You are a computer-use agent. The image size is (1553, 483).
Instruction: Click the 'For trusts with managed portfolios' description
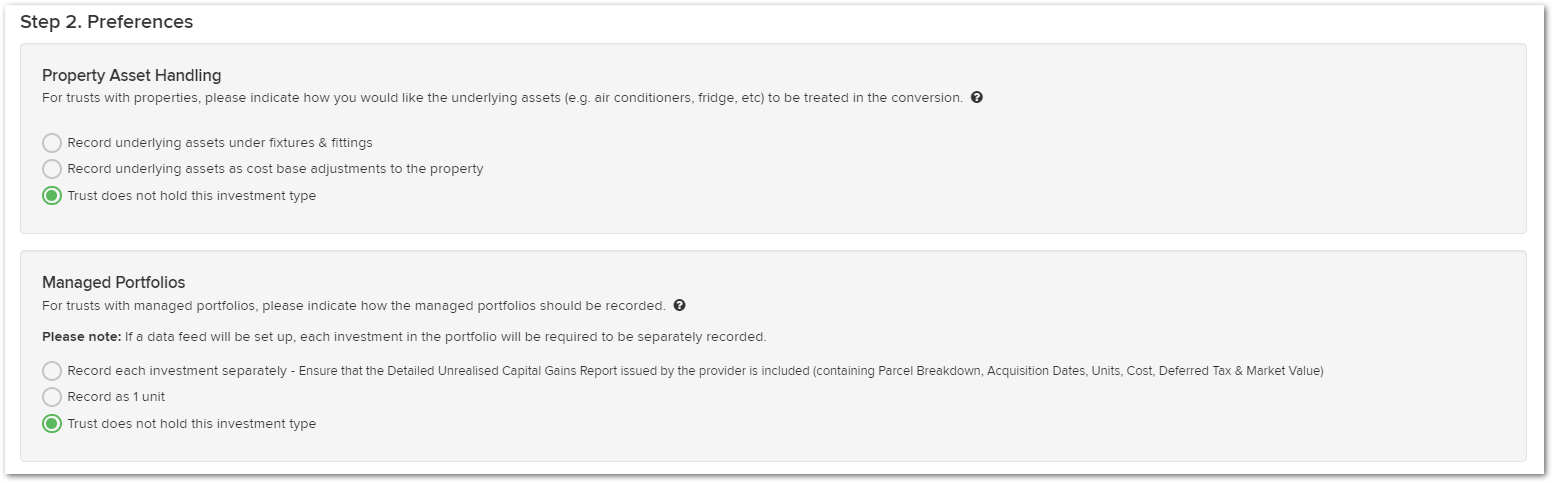pos(354,305)
